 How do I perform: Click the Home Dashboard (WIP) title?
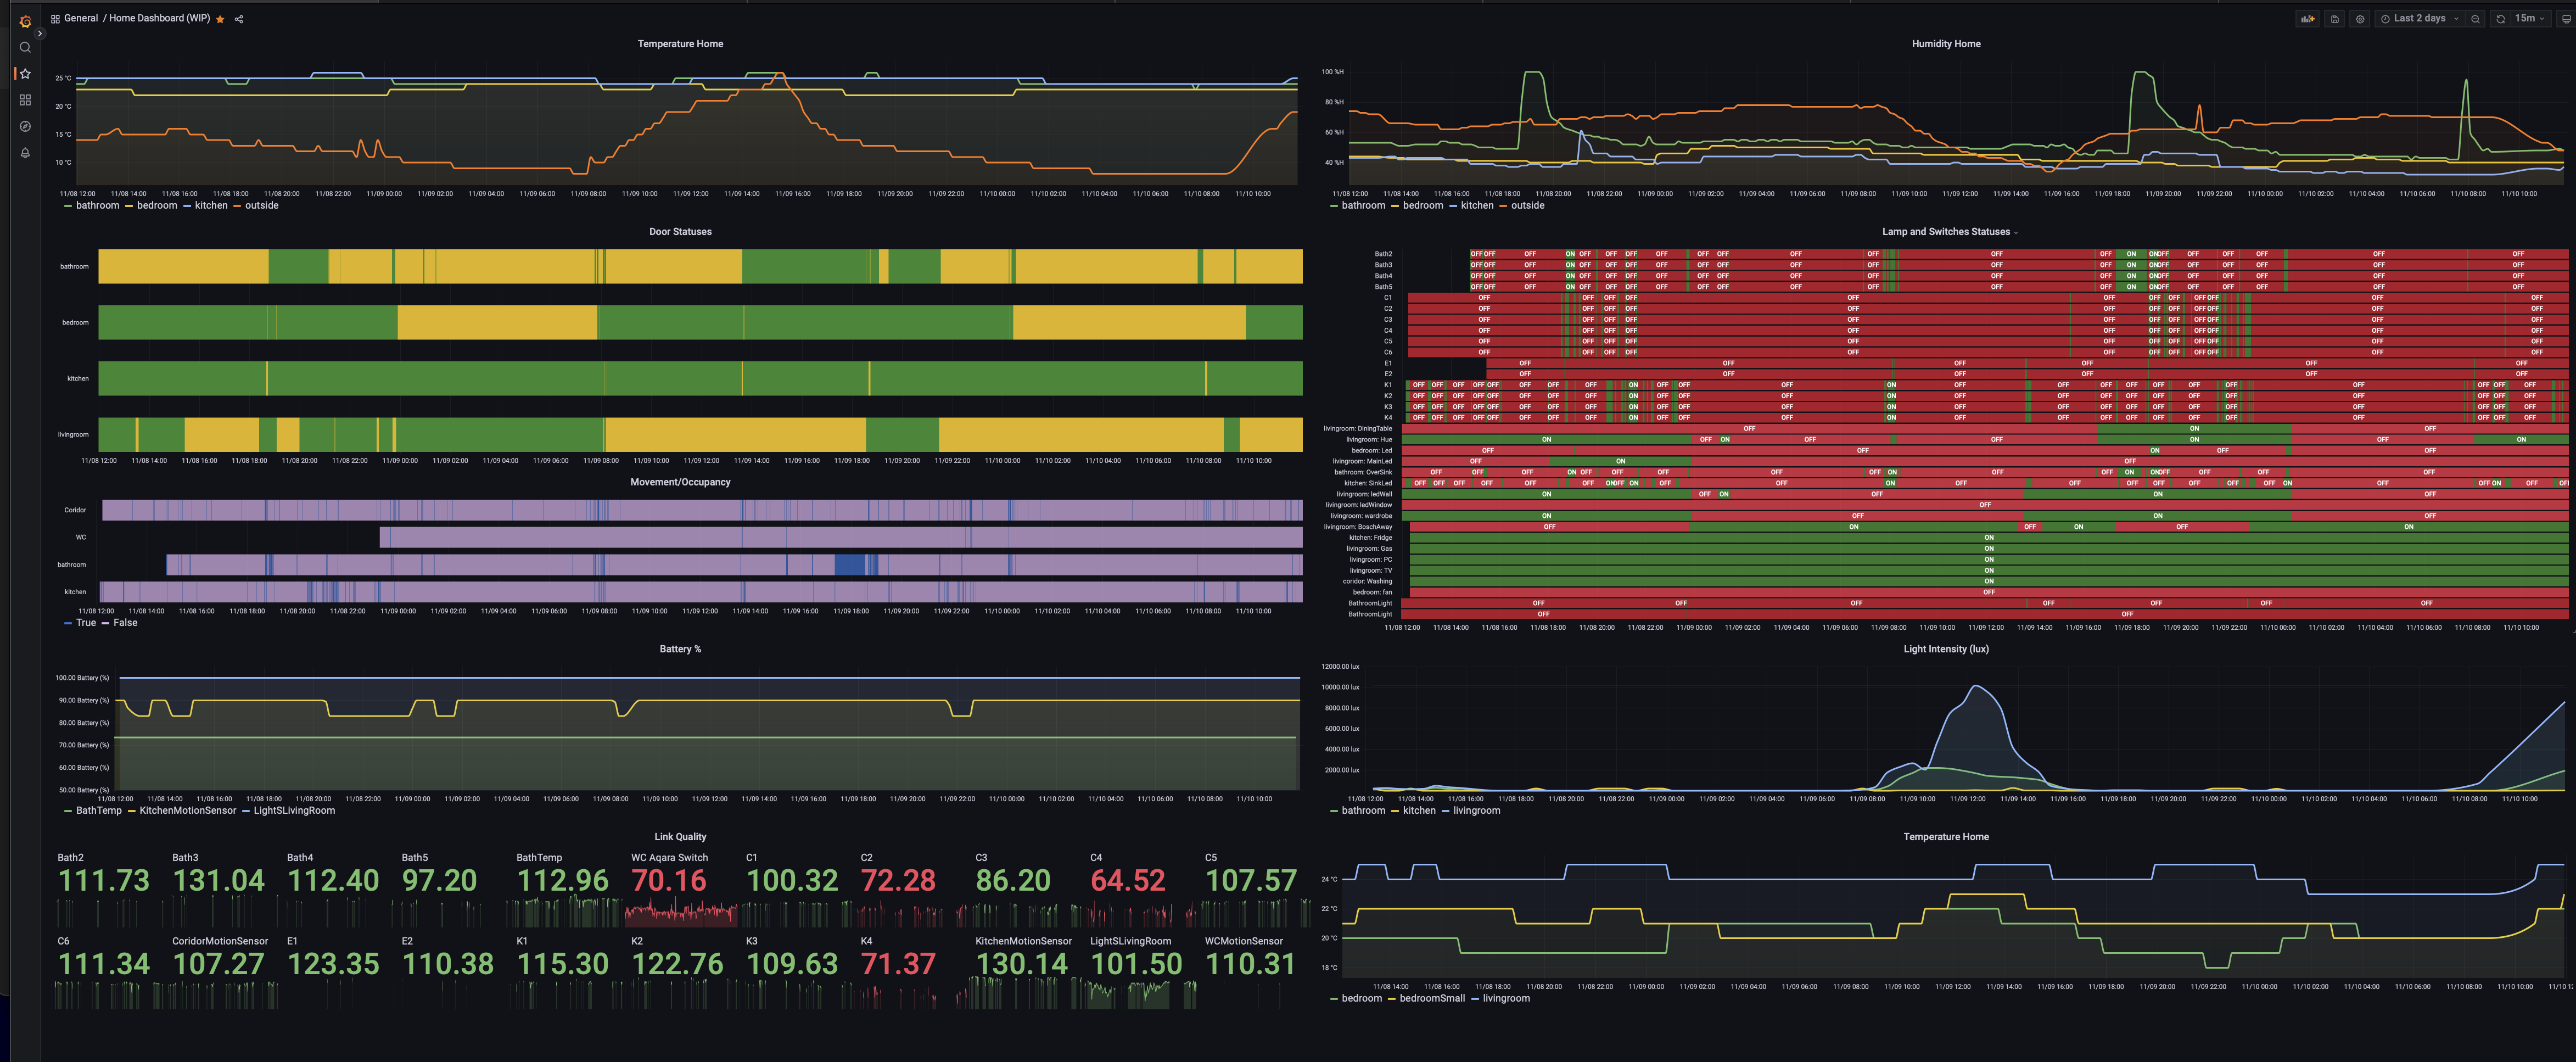pyautogui.click(x=160, y=18)
